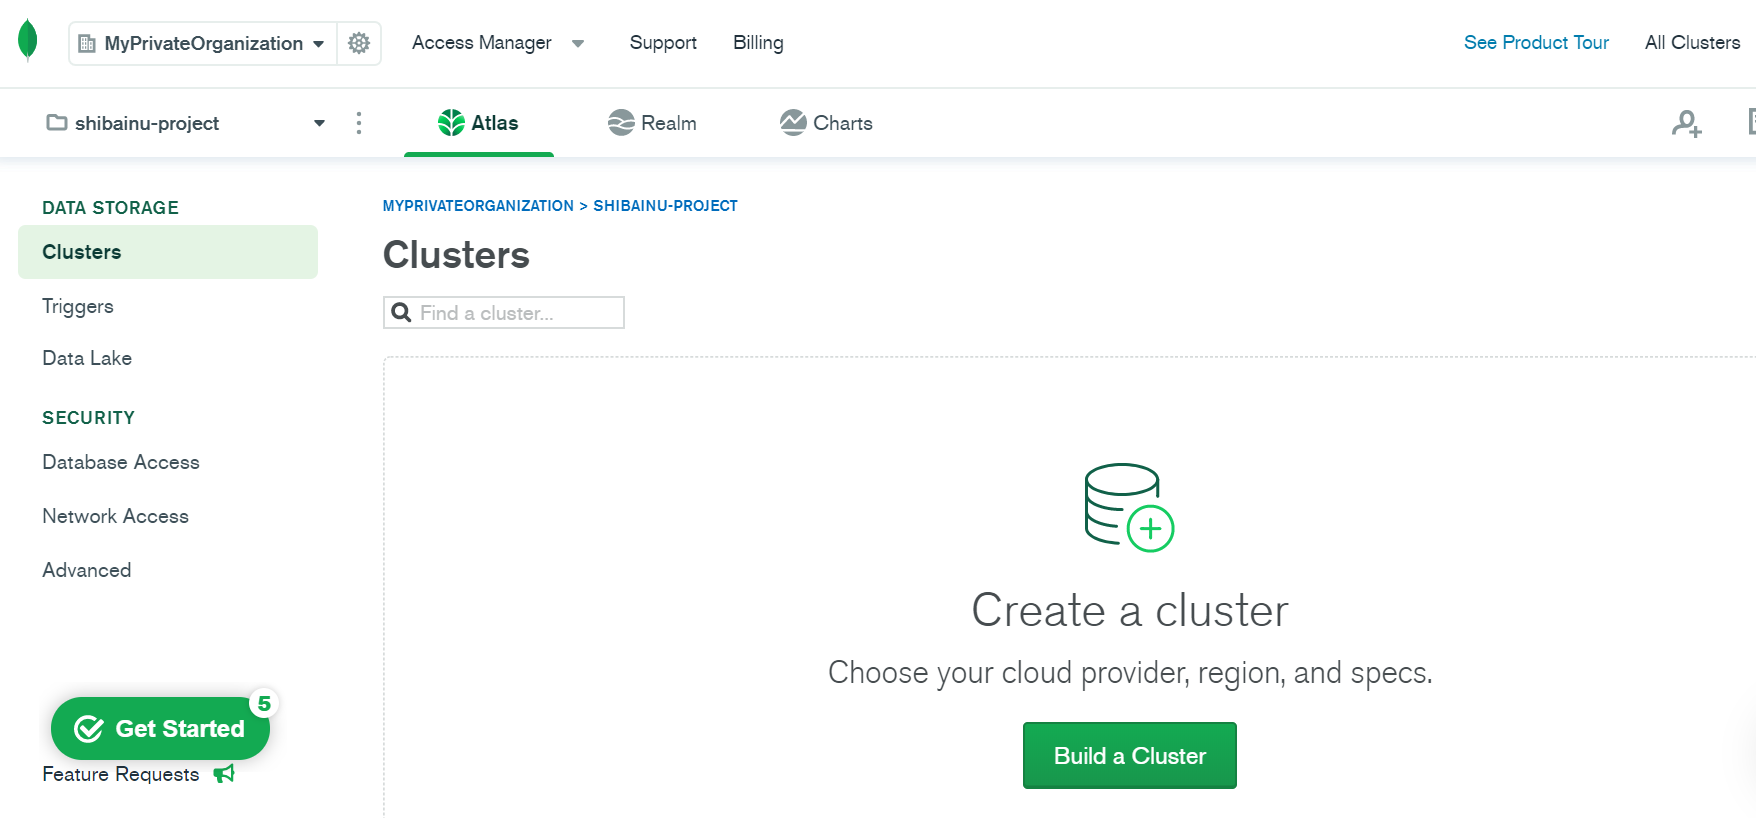Click the shibainu-project folder icon
Viewport: 1756px width, 818px height.
tap(57, 122)
